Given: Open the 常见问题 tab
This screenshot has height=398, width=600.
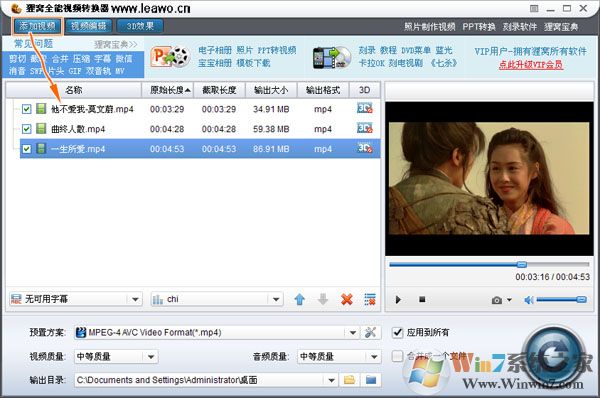Looking at the screenshot, I should click(x=33, y=44).
